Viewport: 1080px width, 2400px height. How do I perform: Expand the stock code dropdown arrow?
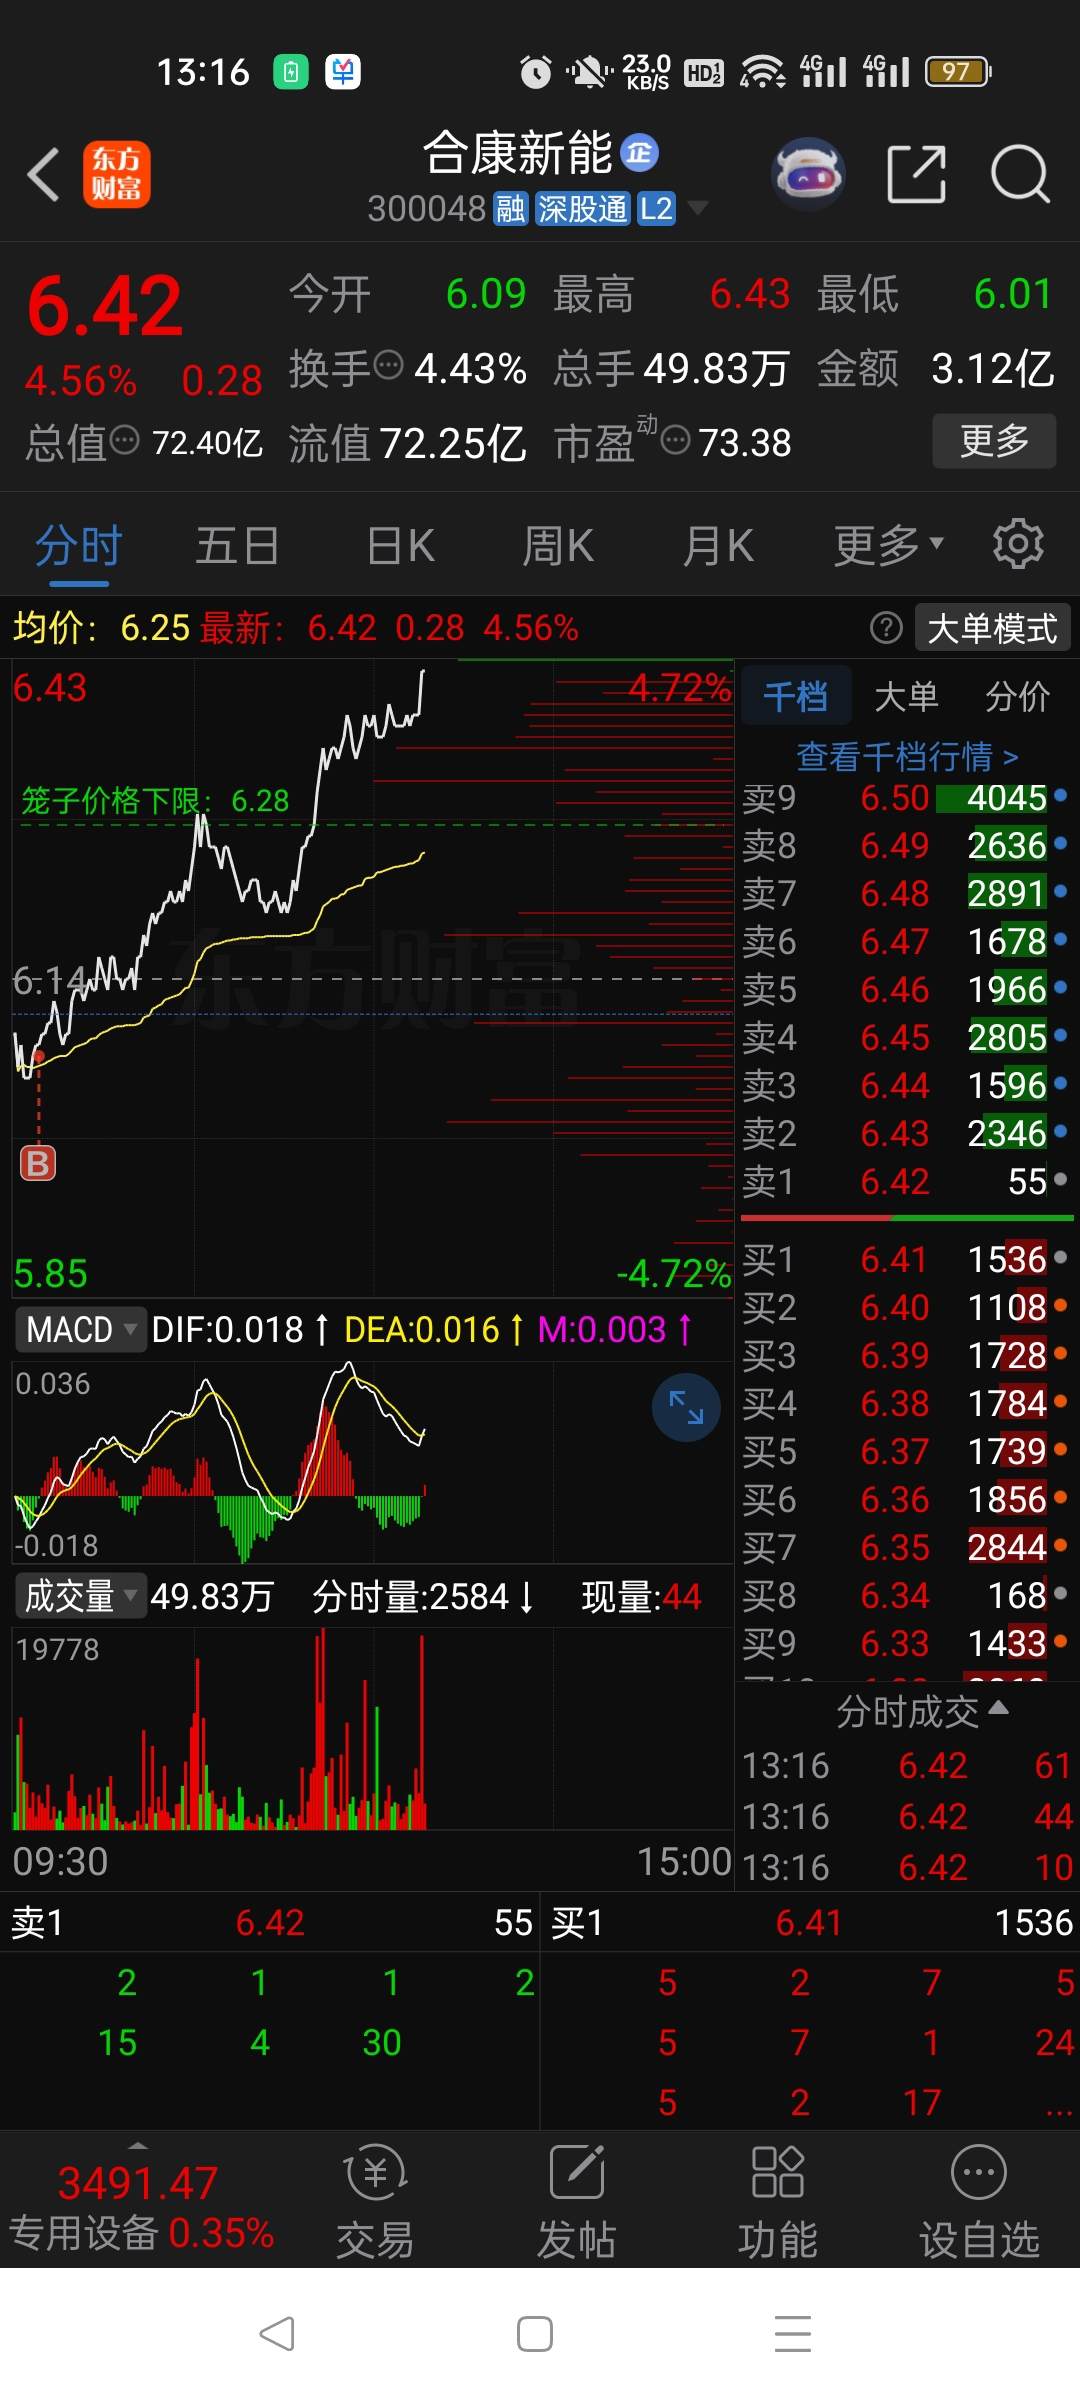[x=698, y=208]
